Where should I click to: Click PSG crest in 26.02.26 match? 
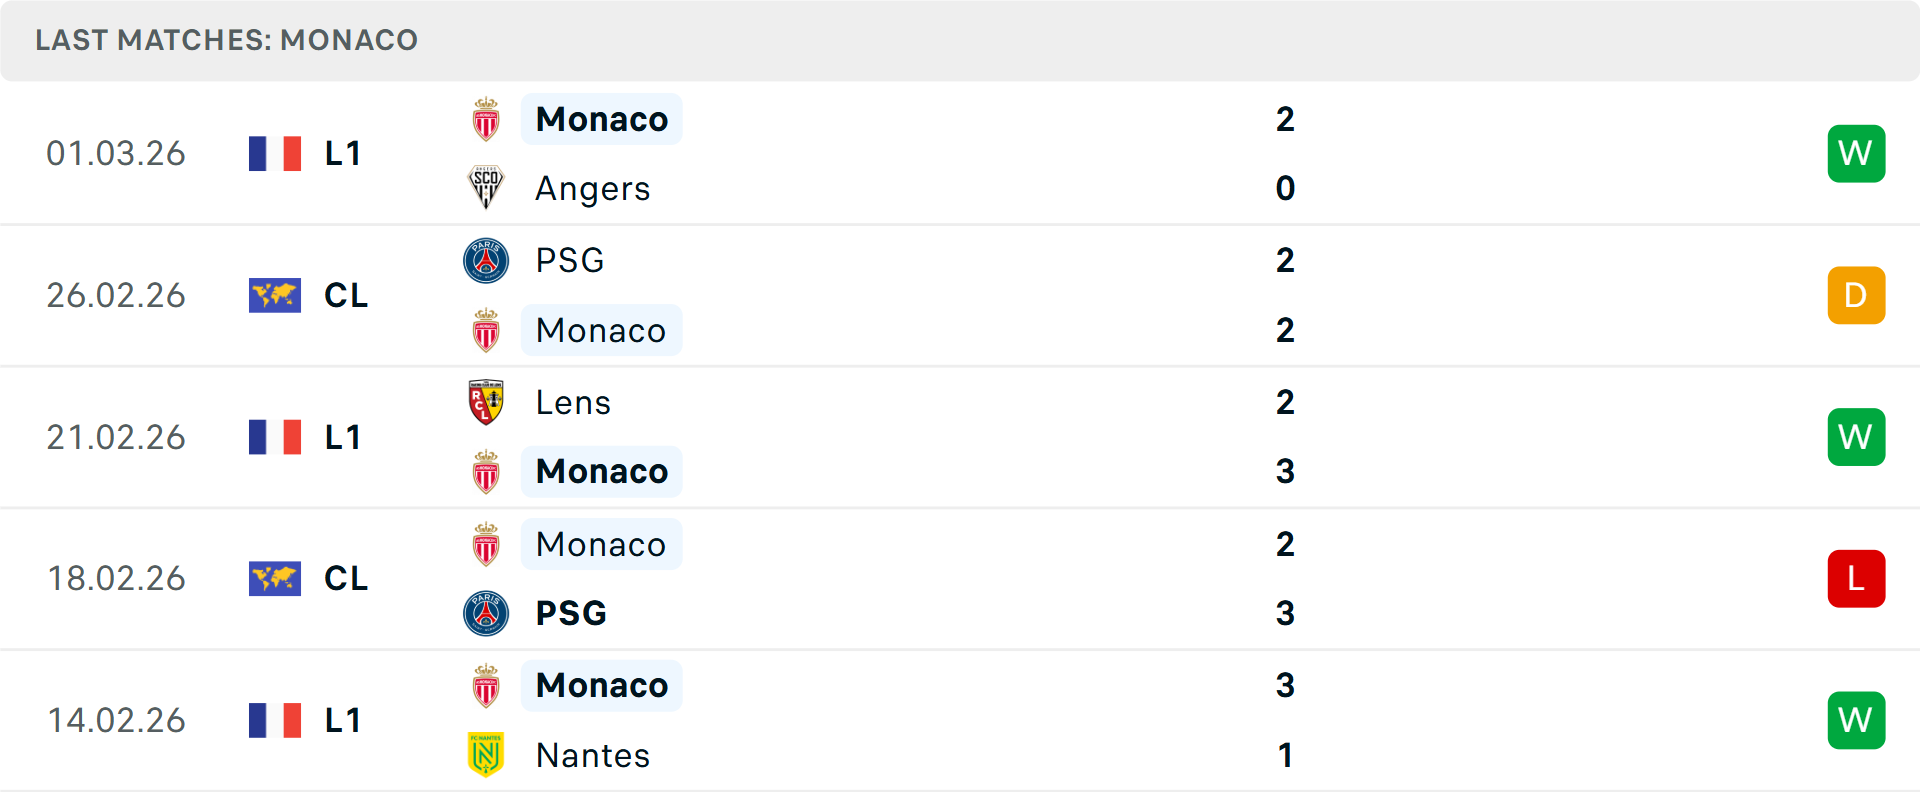pyautogui.click(x=486, y=260)
